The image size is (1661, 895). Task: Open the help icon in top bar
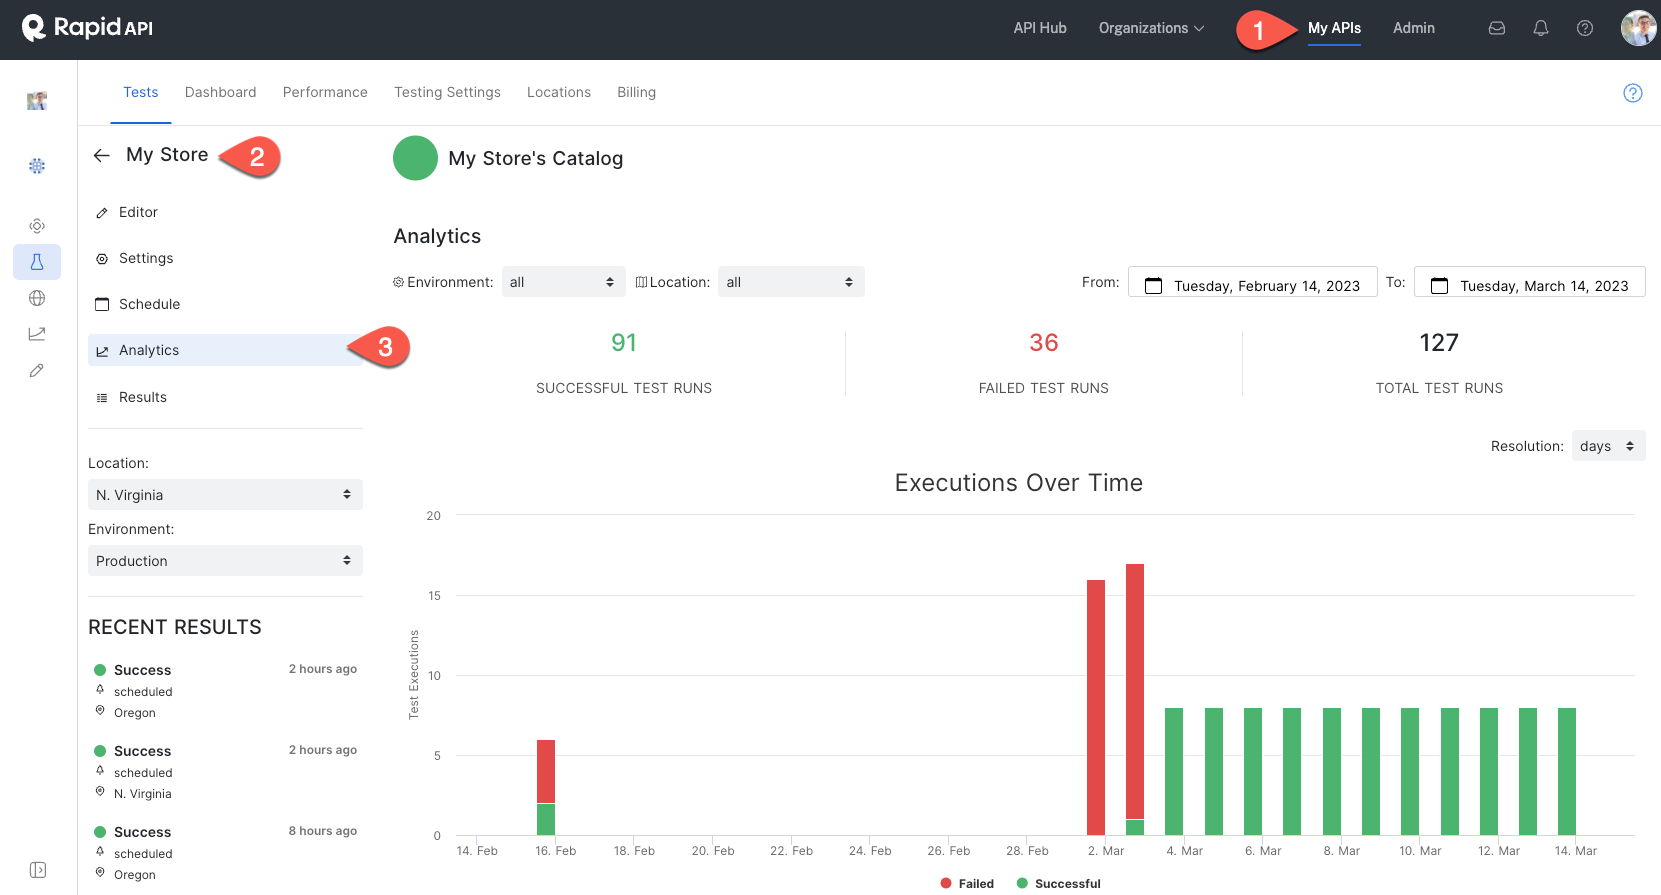[x=1585, y=28]
